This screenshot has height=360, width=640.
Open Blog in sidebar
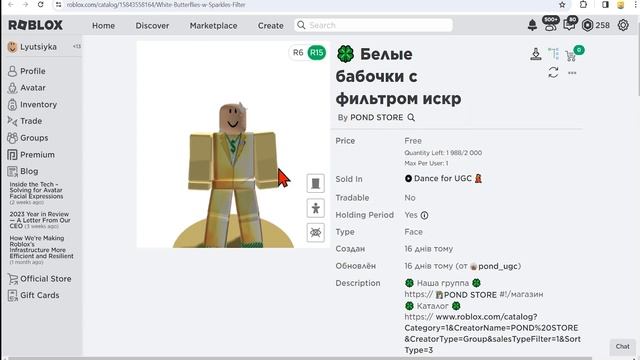(x=23, y=171)
